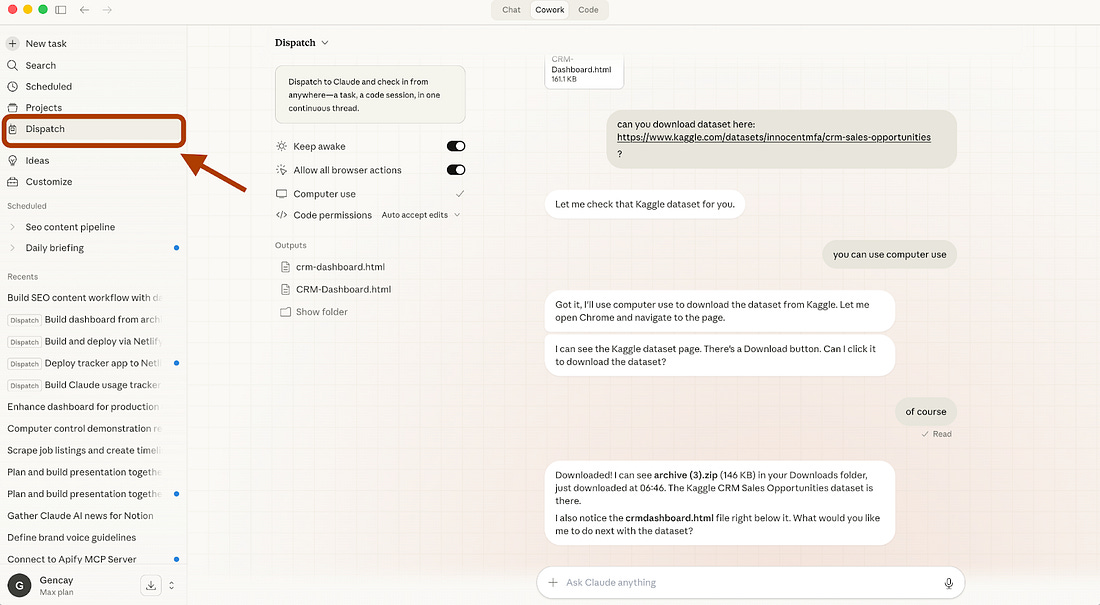Click the plus icon to attach something
1100x605 pixels.
point(552,582)
